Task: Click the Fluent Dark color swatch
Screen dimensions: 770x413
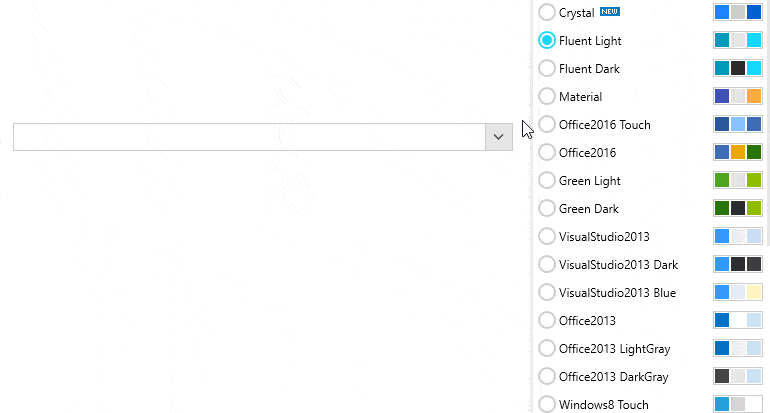Action: (738, 68)
